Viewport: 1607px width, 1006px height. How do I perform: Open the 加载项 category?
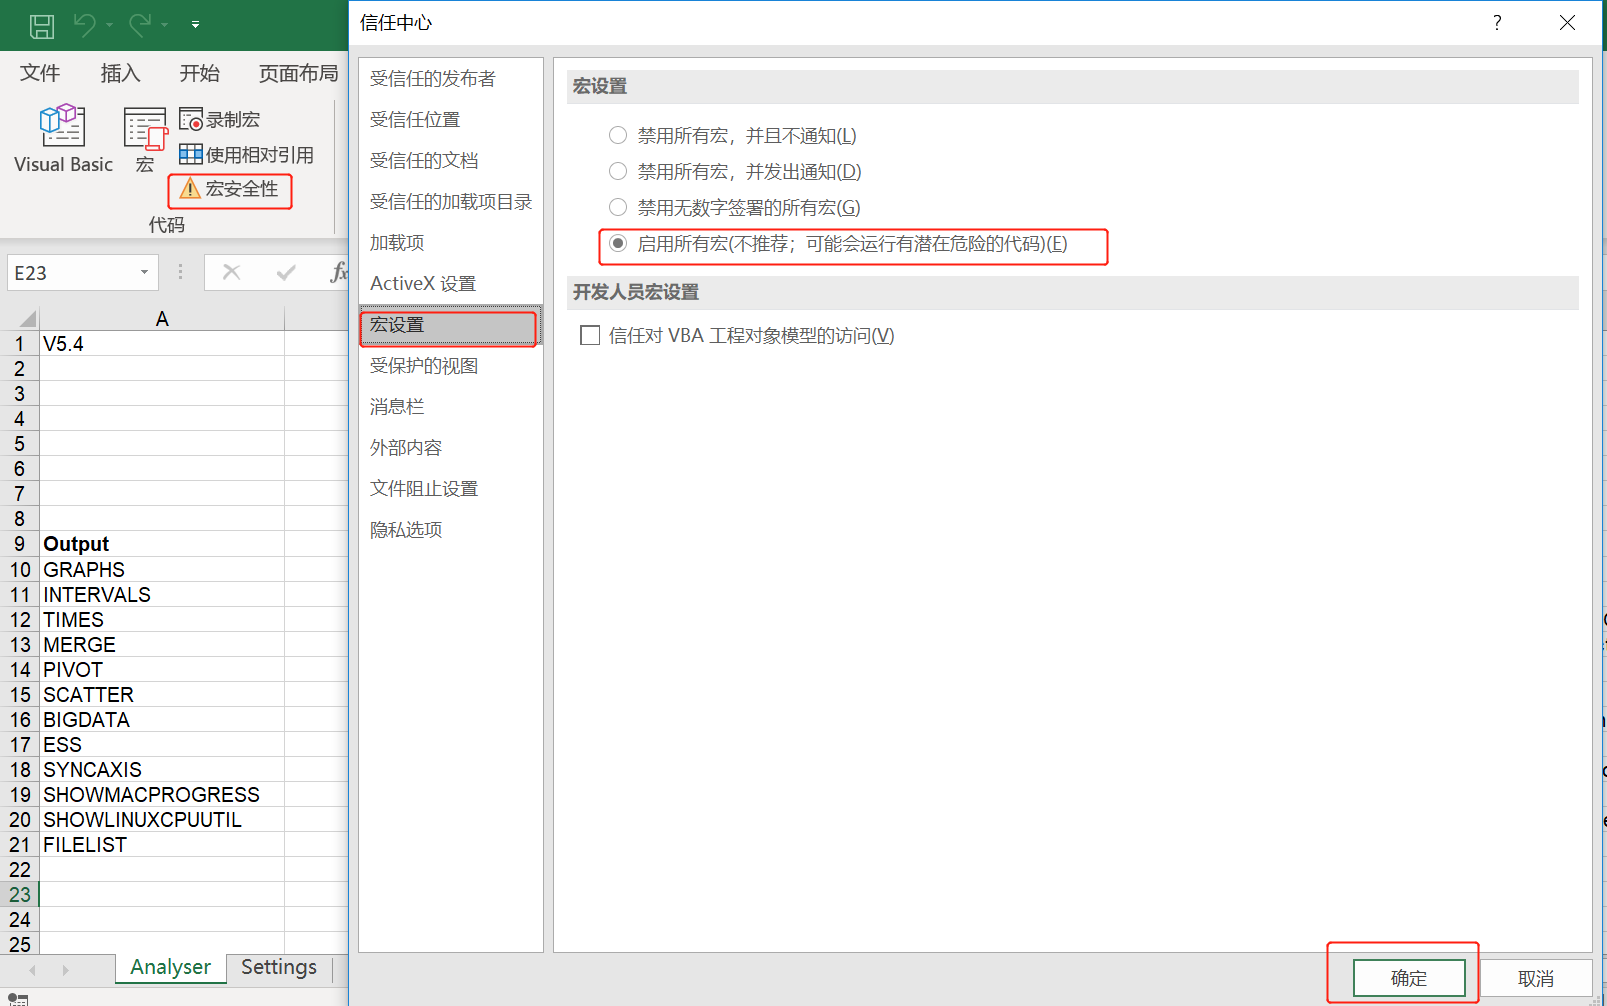pos(451,243)
